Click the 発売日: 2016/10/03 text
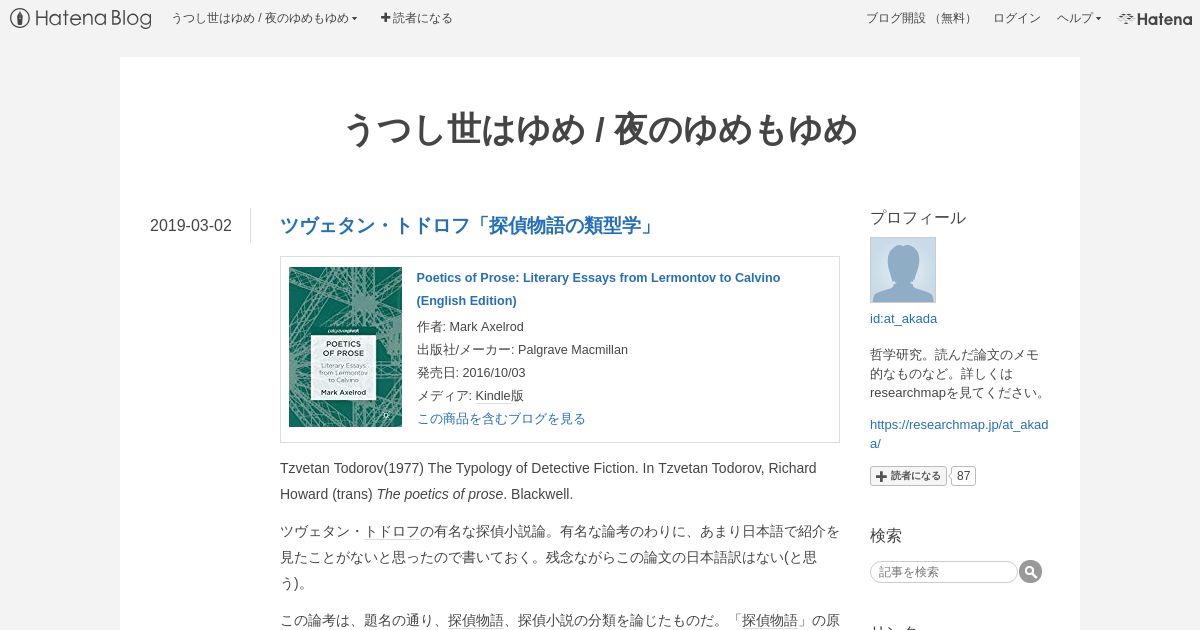 pos(471,373)
